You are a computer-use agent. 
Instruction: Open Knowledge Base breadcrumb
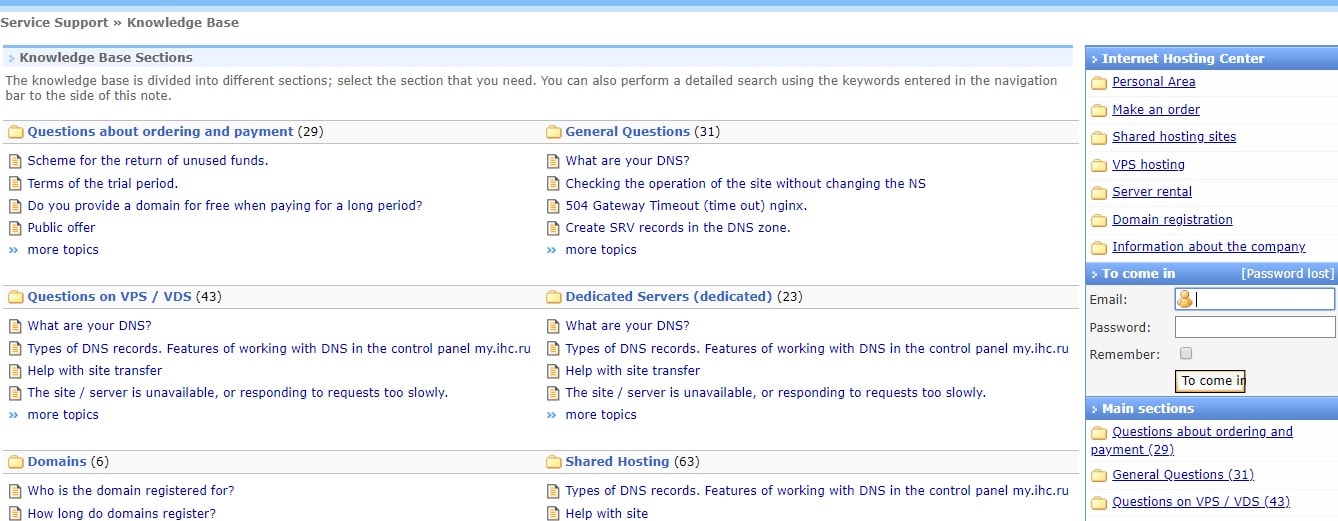coord(183,22)
